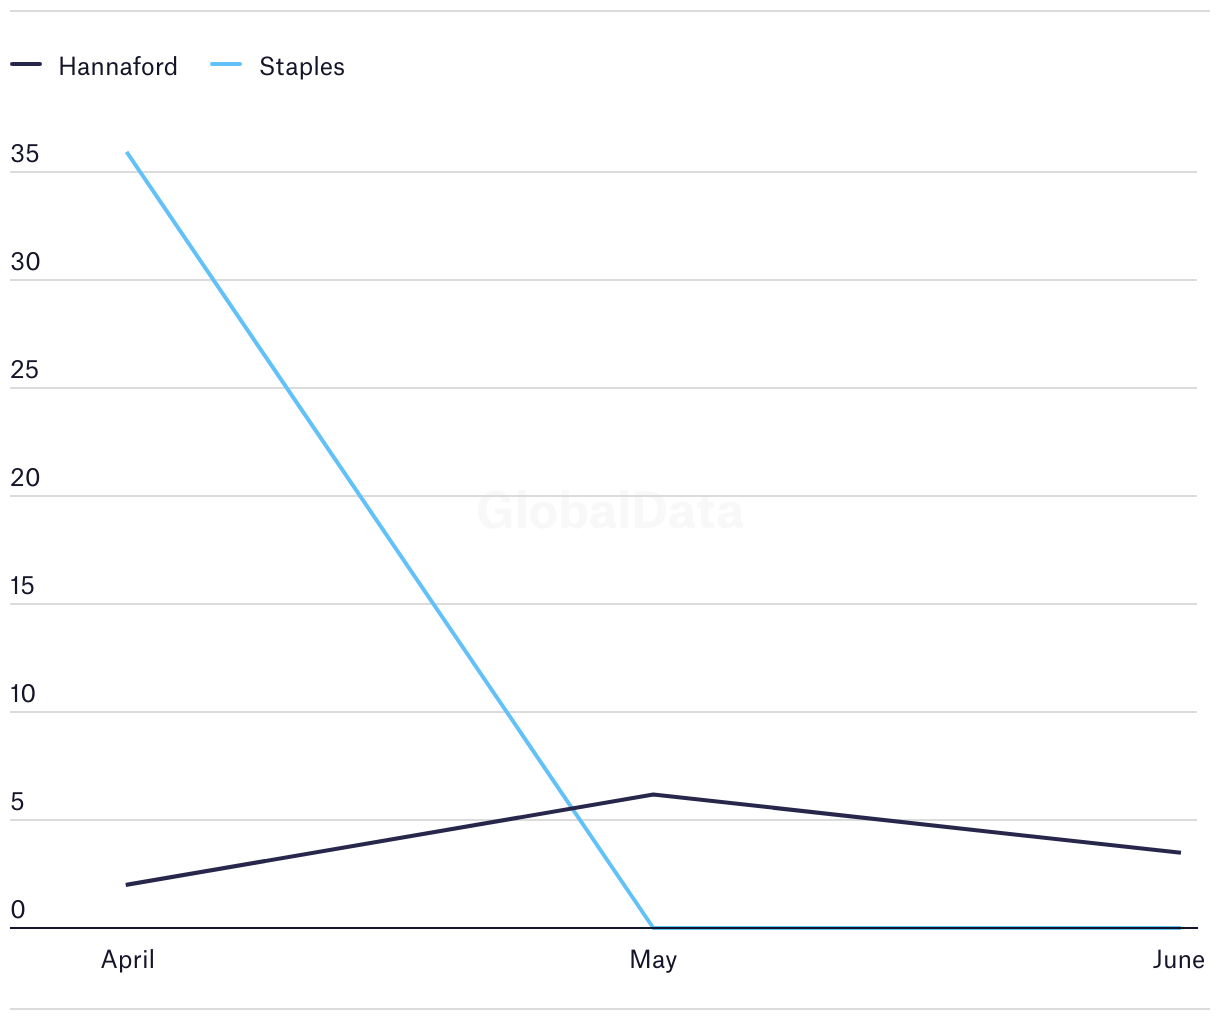
Task: Click the Hannaford peak point at May
Action: coord(653,795)
